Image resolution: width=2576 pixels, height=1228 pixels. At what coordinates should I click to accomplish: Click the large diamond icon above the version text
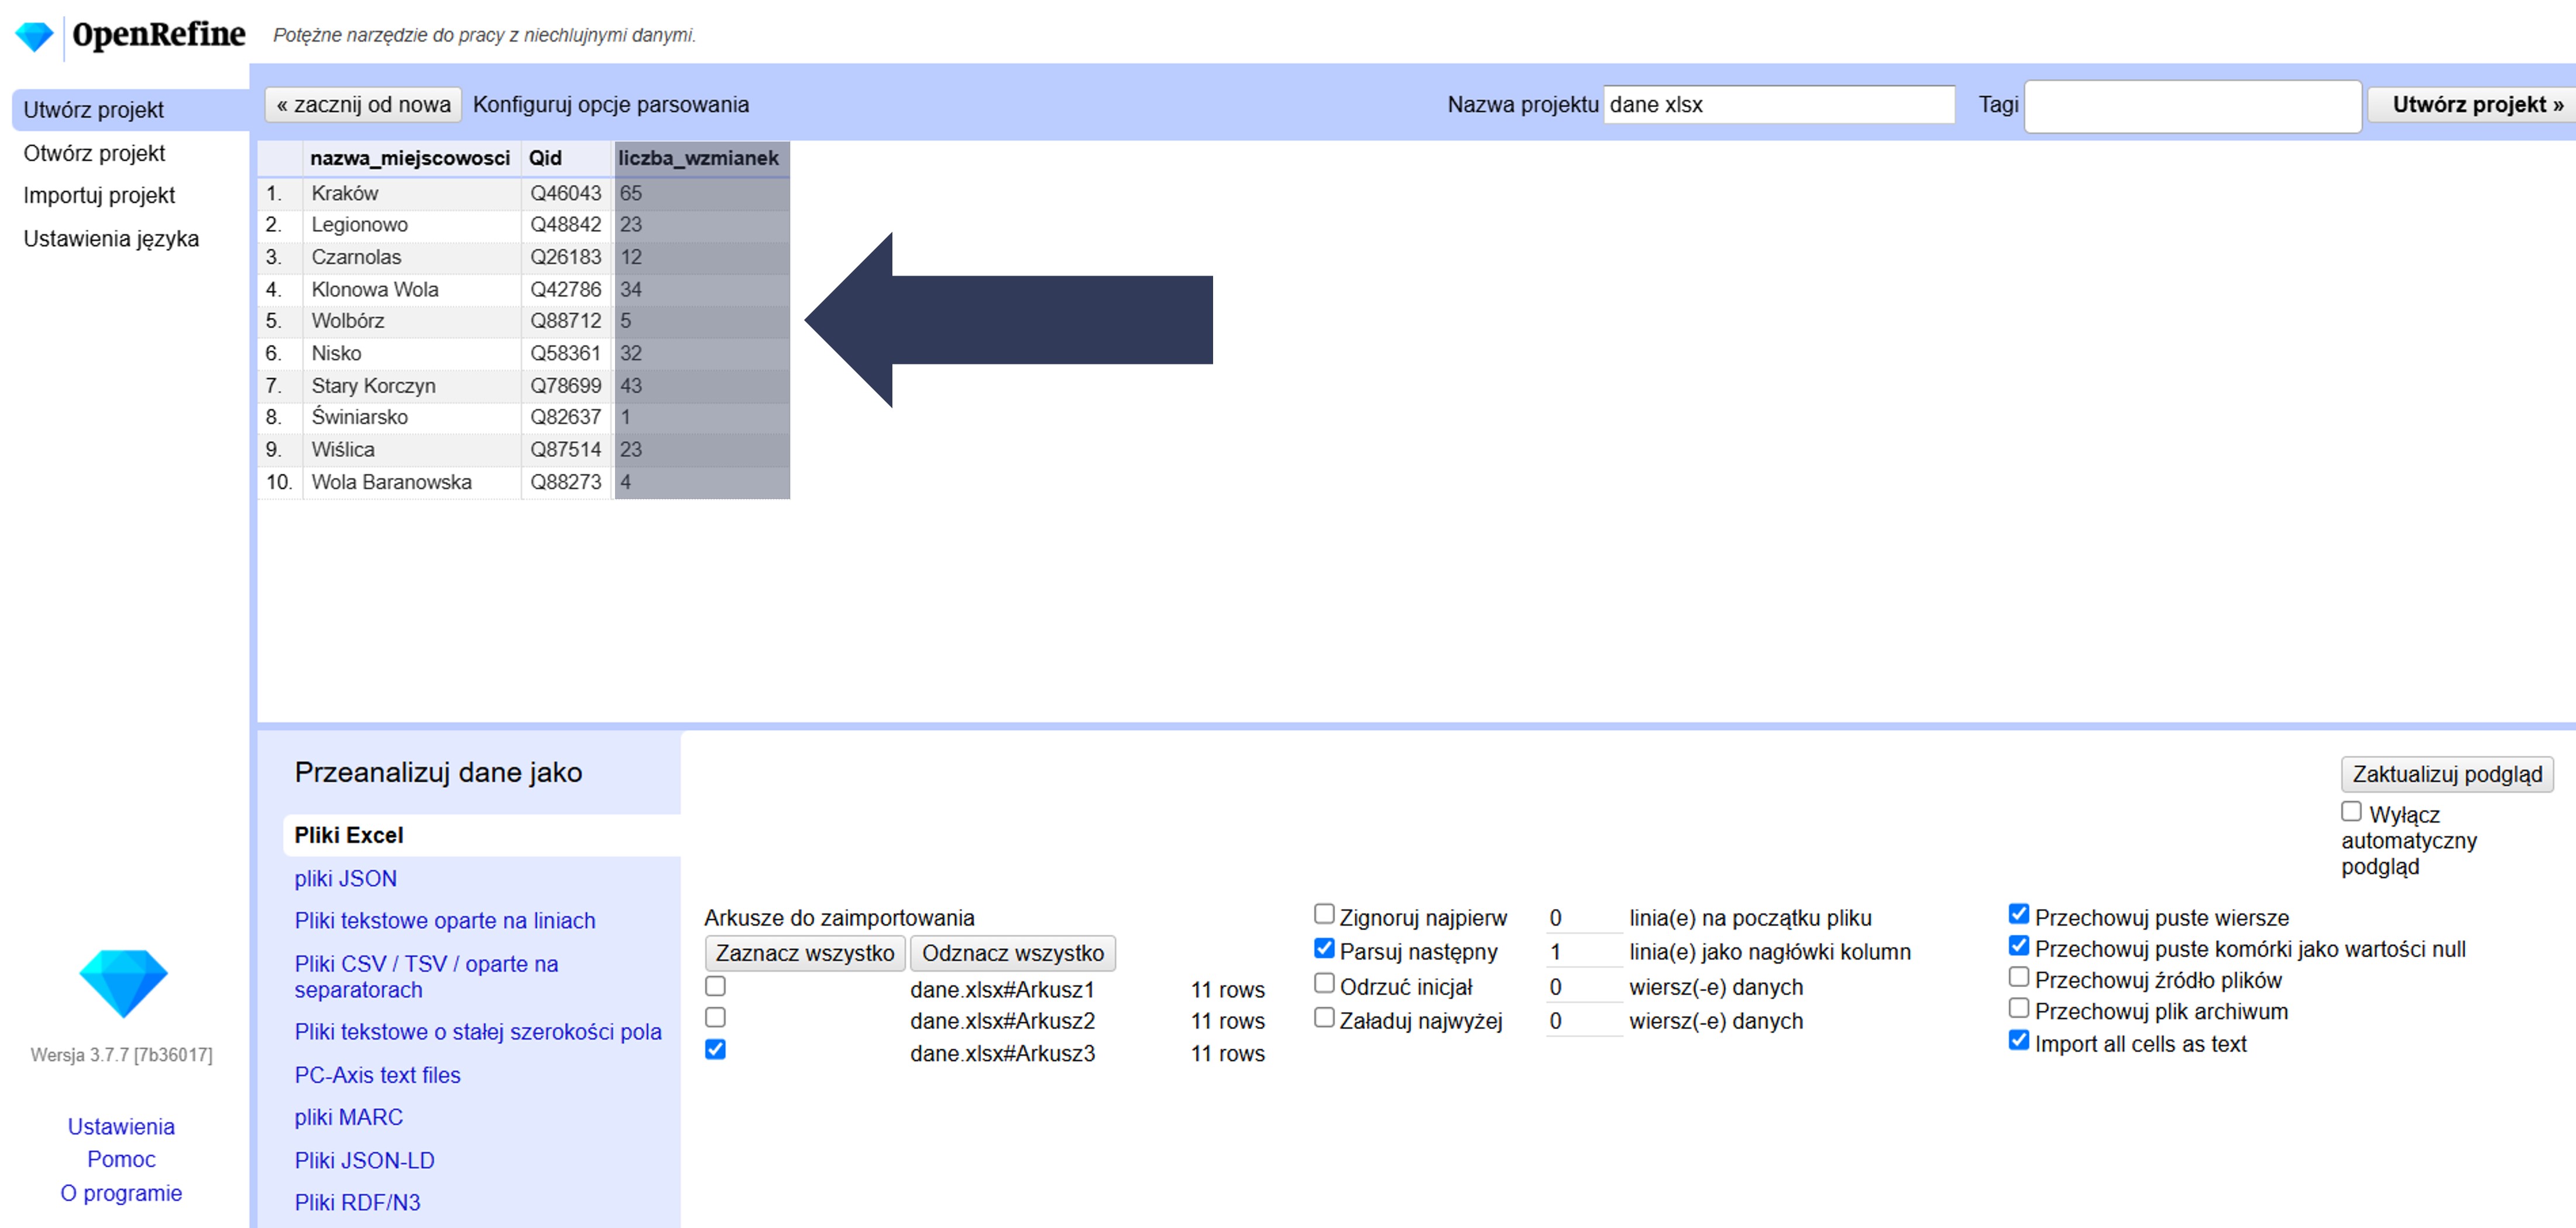(x=123, y=982)
